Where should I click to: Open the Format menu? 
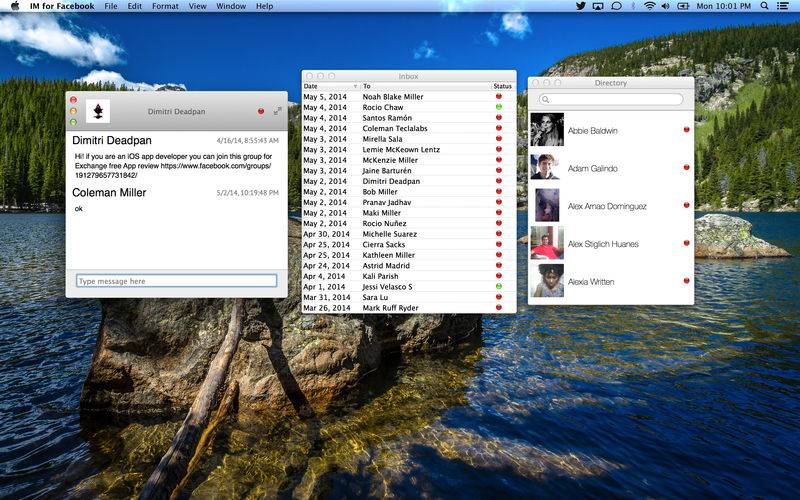(165, 6)
